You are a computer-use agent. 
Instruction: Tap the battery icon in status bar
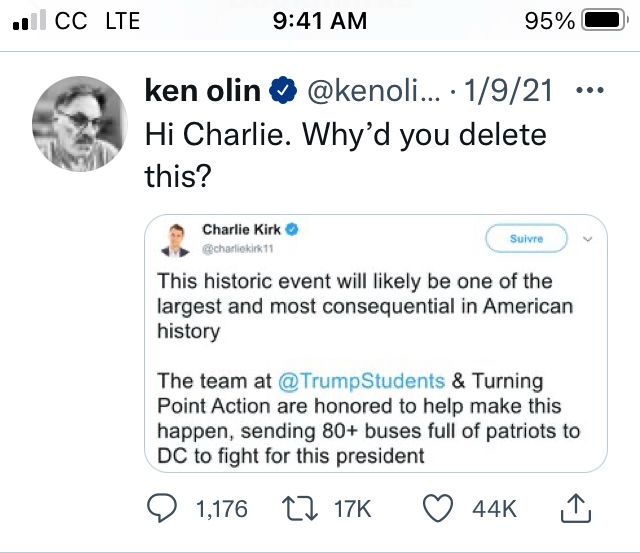tap(603, 21)
